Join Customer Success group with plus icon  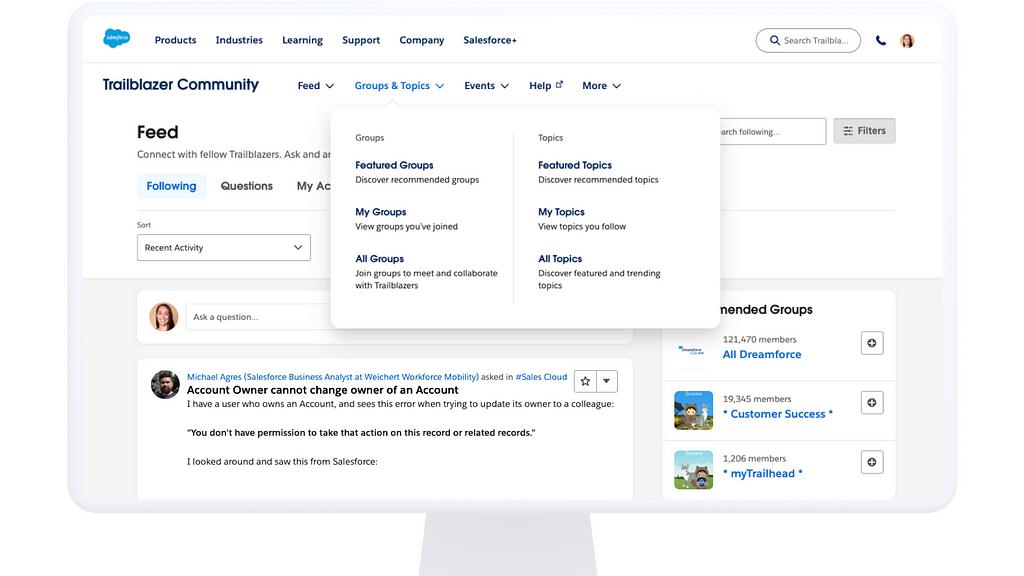pos(872,402)
